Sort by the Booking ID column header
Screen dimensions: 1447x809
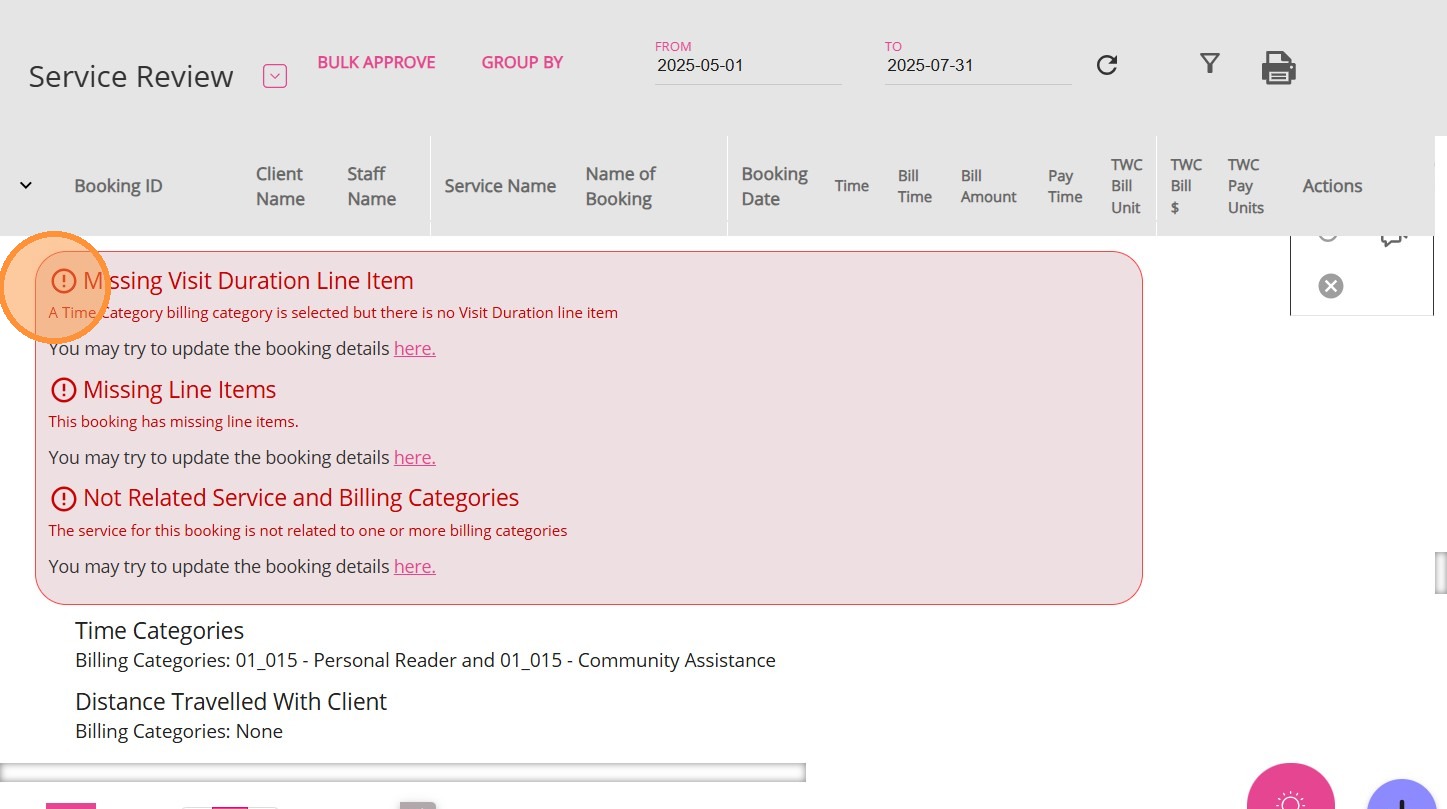[x=118, y=186]
